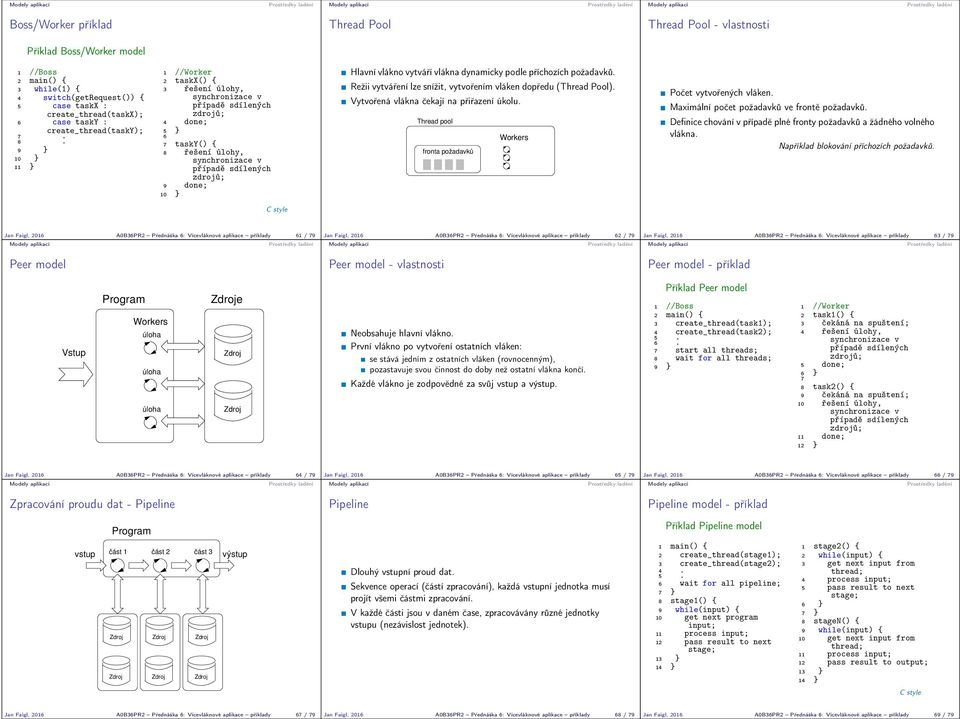Select the green heading Příklad Boss/Worker model
The height and width of the screenshot is (719, 960).
pyautogui.click(x=86, y=51)
